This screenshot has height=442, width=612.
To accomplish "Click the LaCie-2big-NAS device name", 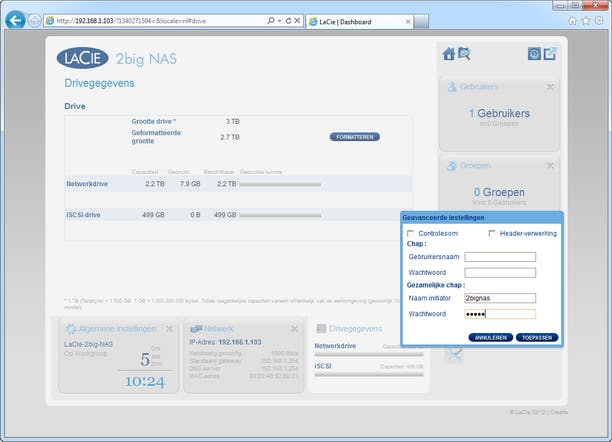I will (x=88, y=344).
